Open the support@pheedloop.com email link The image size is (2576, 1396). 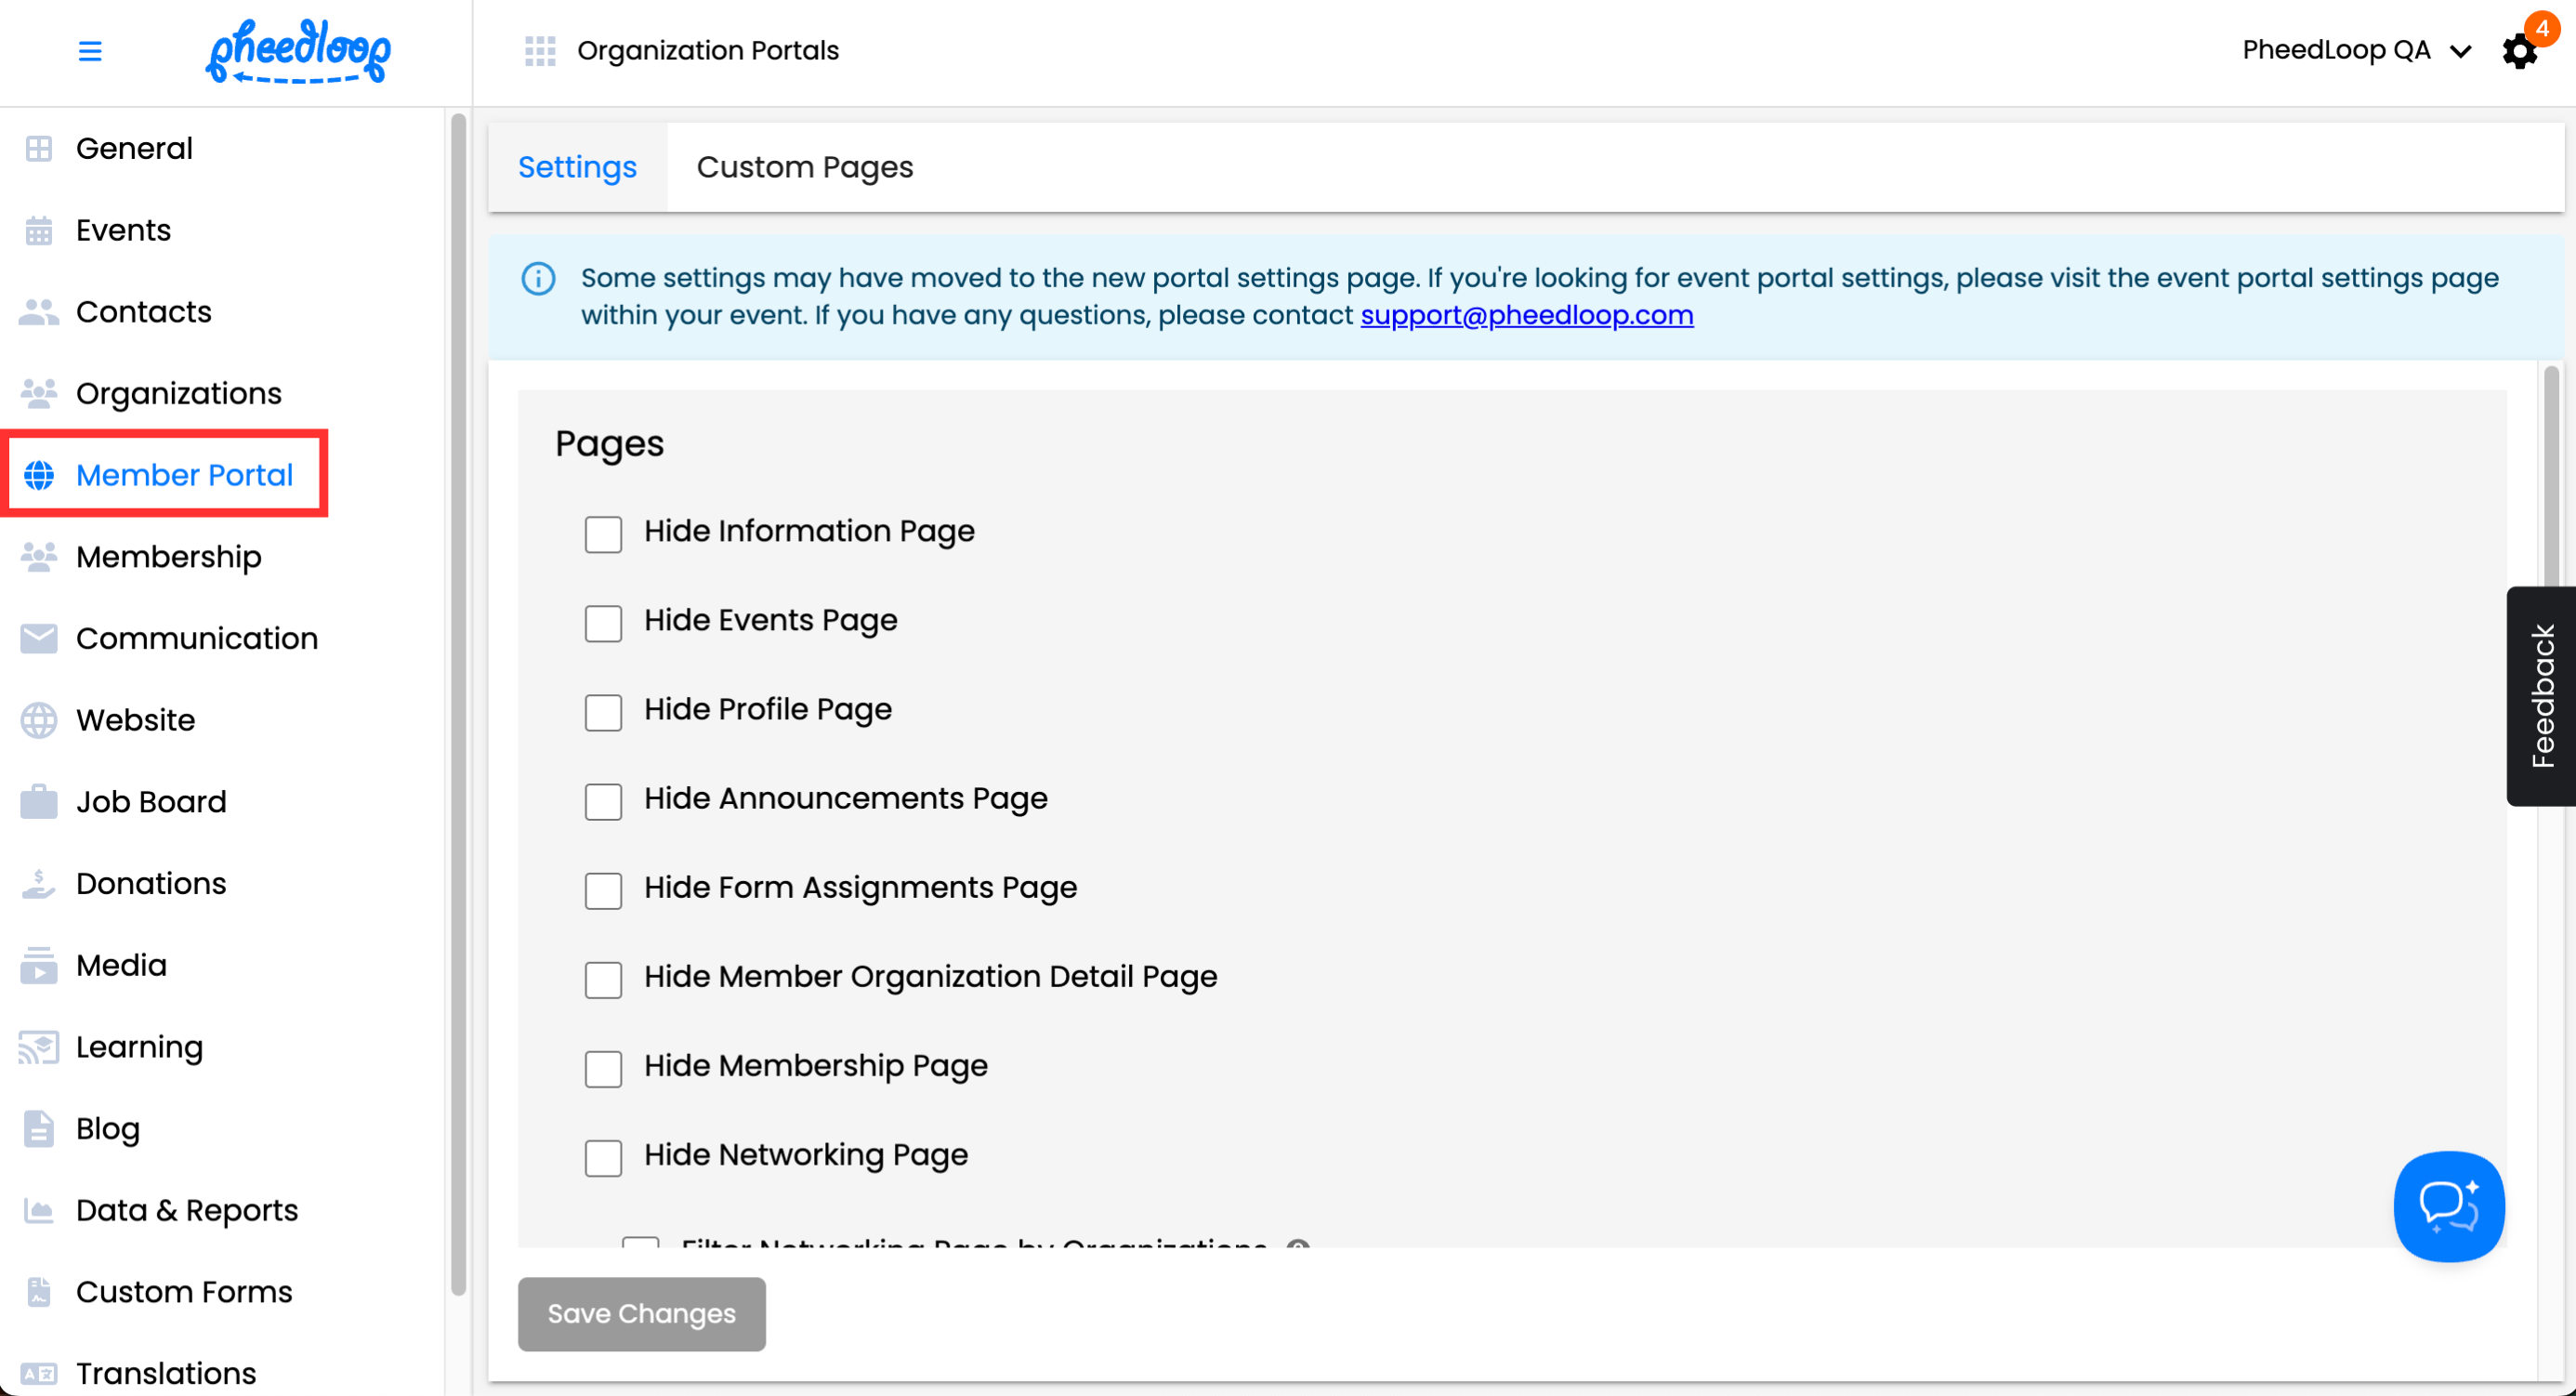point(1526,315)
